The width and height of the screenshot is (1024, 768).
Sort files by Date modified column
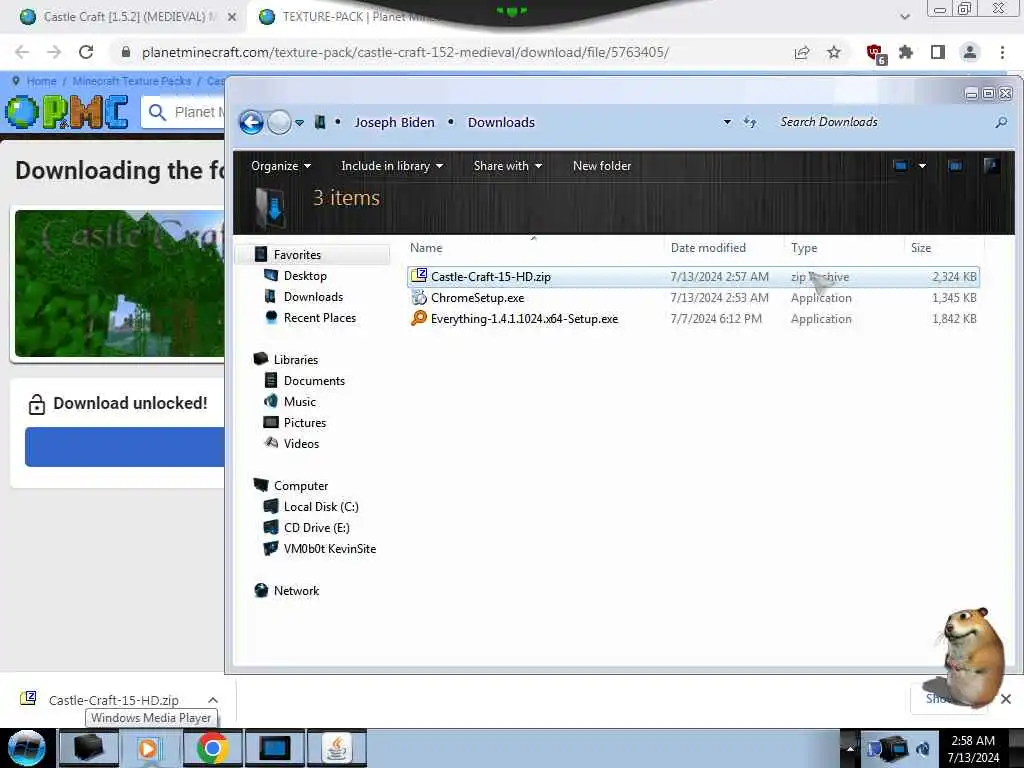708,248
